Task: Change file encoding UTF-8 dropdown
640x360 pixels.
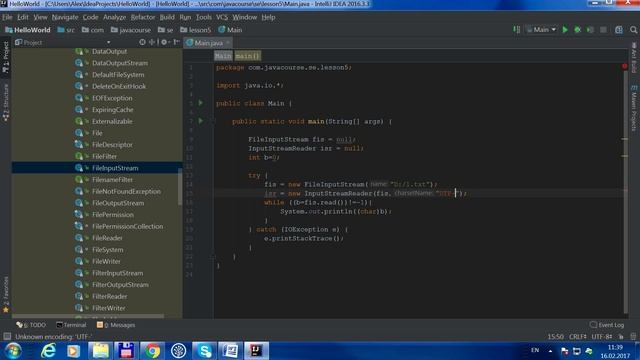Action: tap(602, 337)
